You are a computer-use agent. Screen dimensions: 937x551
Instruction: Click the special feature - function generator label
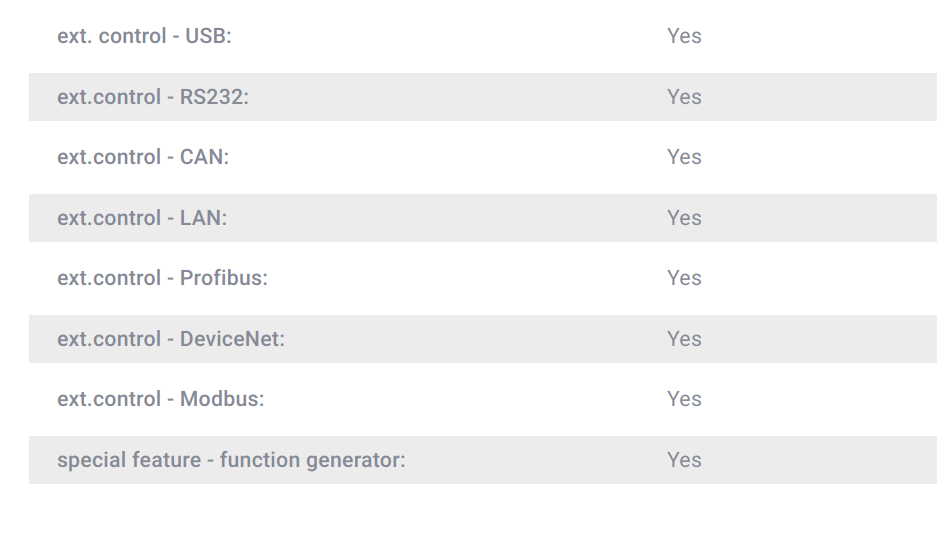coord(231,460)
